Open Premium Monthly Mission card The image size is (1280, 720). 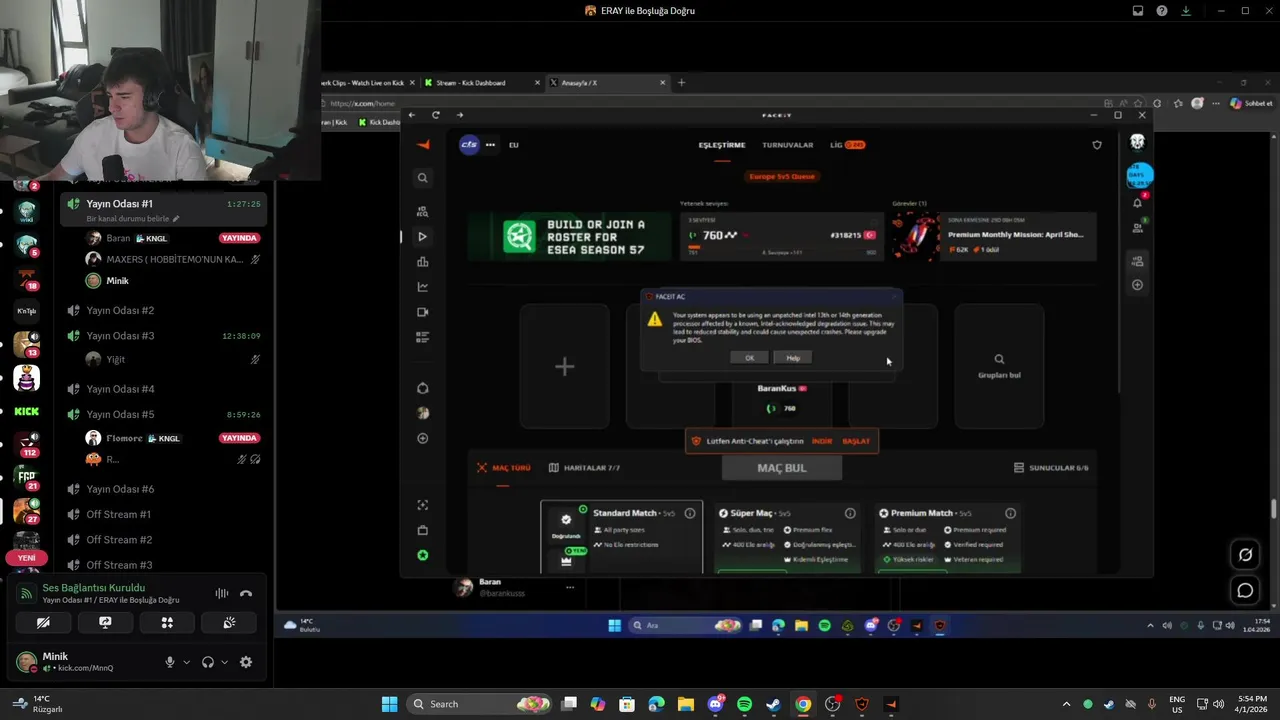tap(995, 237)
